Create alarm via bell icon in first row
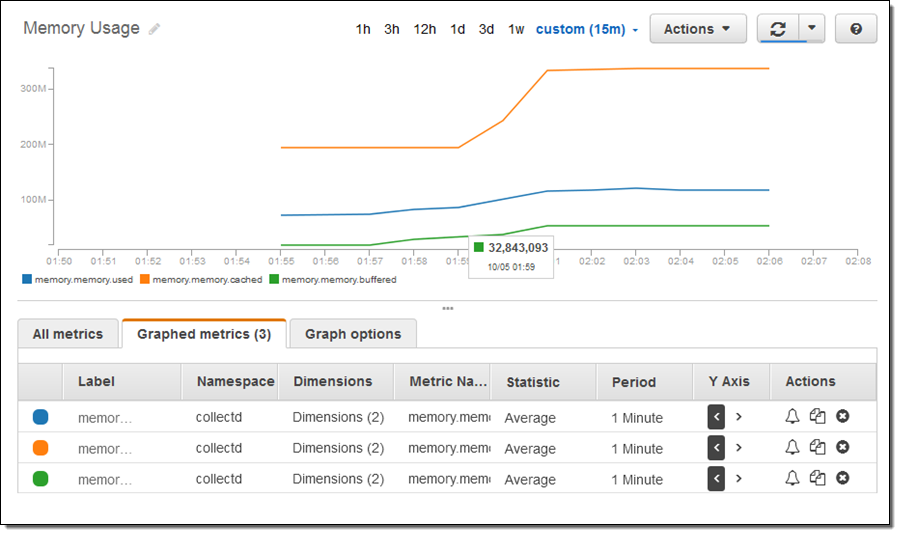 pos(792,417)
